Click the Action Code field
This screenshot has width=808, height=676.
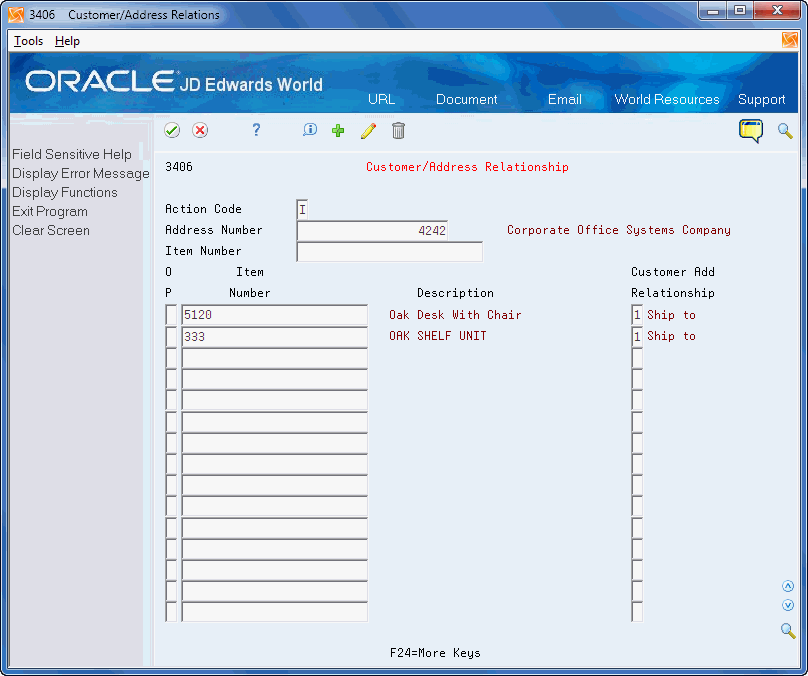coord(302,209)
